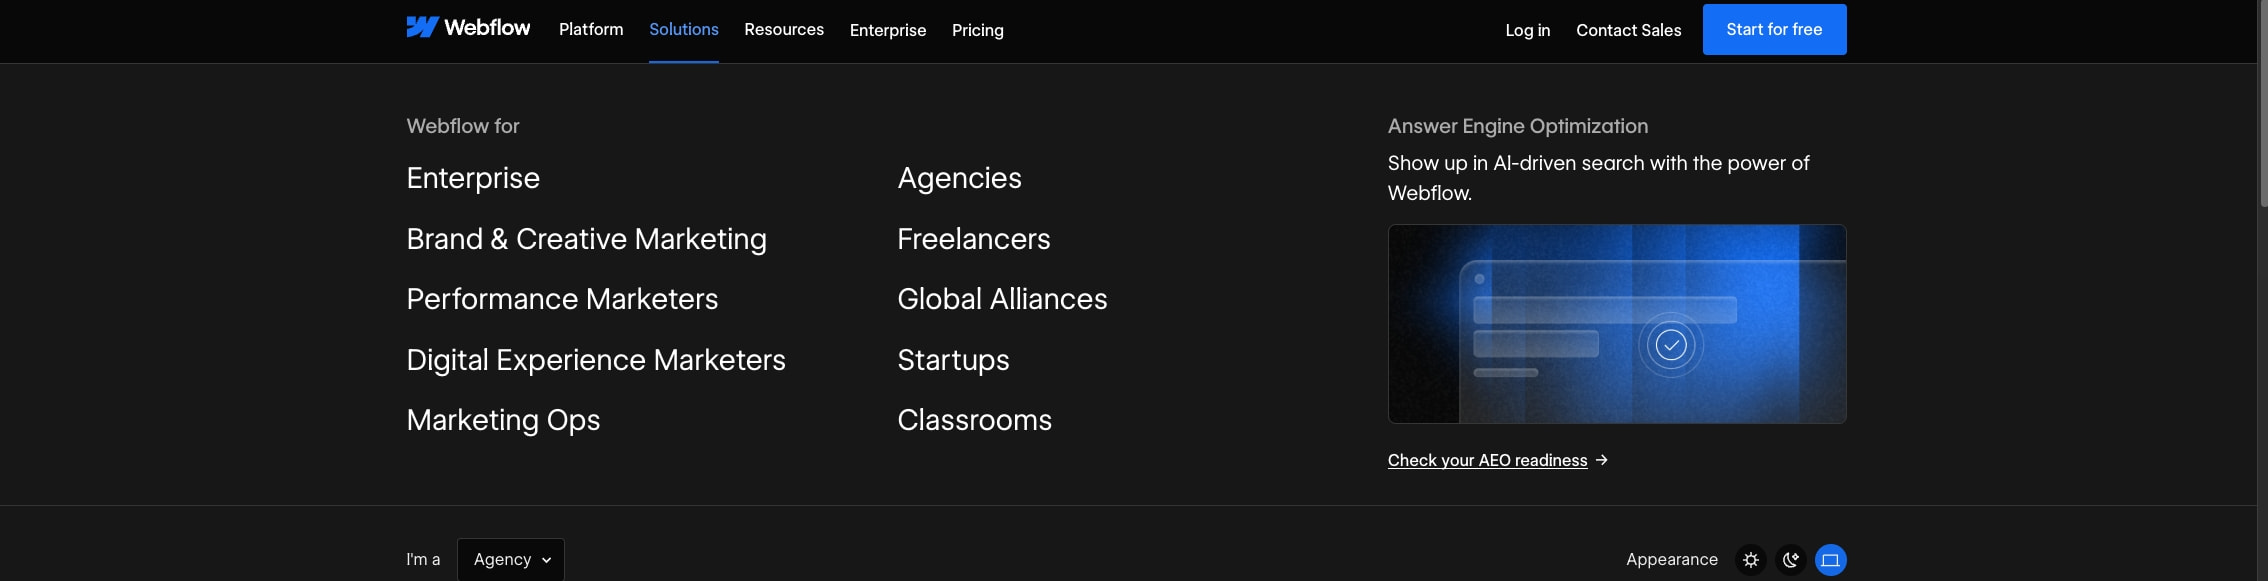This screenshot has height=581, width=2268.
Task: Open the I'm a Agency dropdown
Action: 511,560
